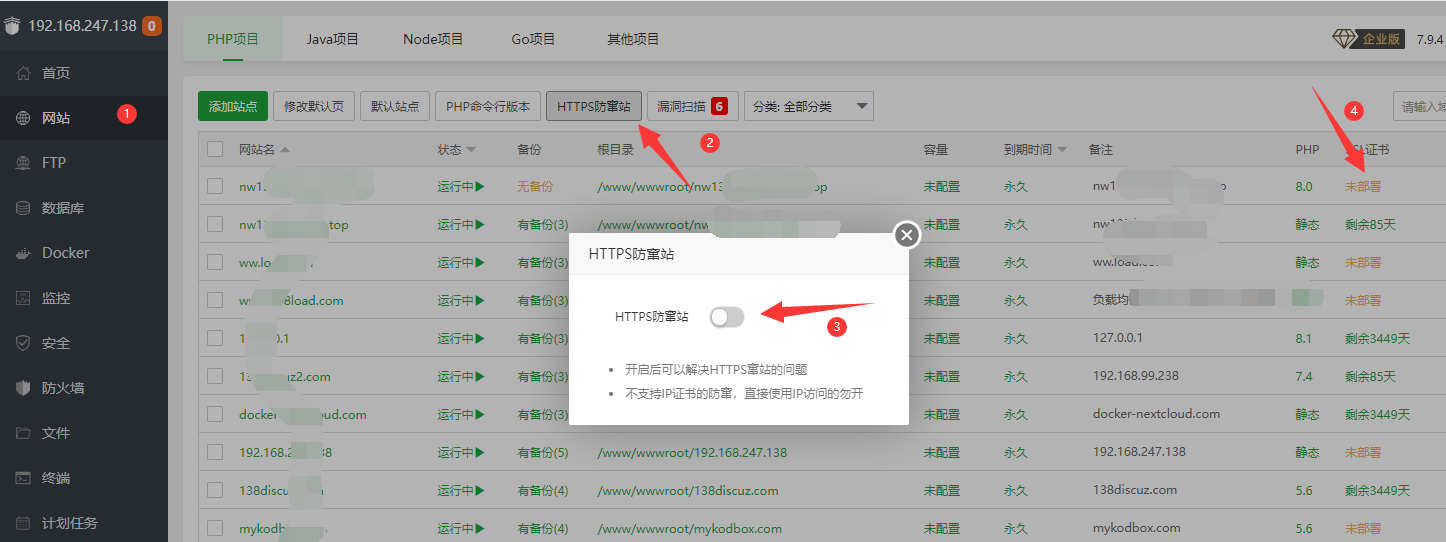
Task: Switch to the PHP项目 tab
Action: click(x=233, y=39)
